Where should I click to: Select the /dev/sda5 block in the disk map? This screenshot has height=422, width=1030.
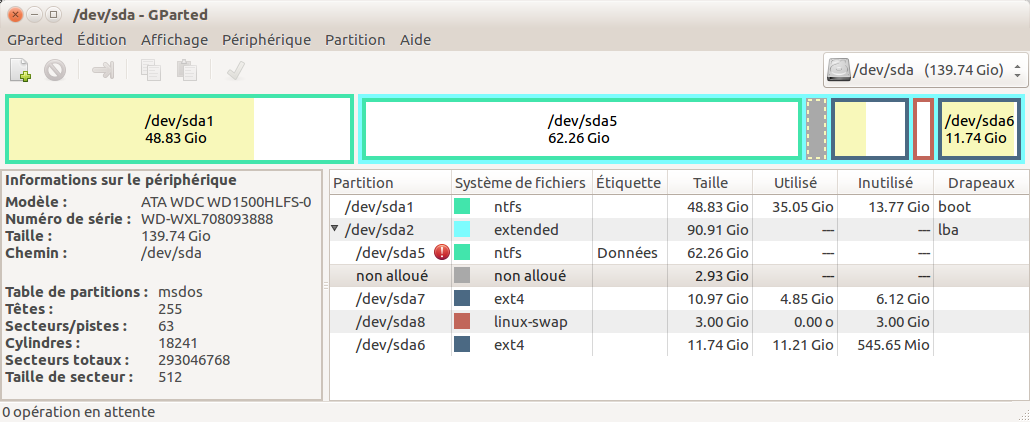pyautogui.click(x=582, y=129)
